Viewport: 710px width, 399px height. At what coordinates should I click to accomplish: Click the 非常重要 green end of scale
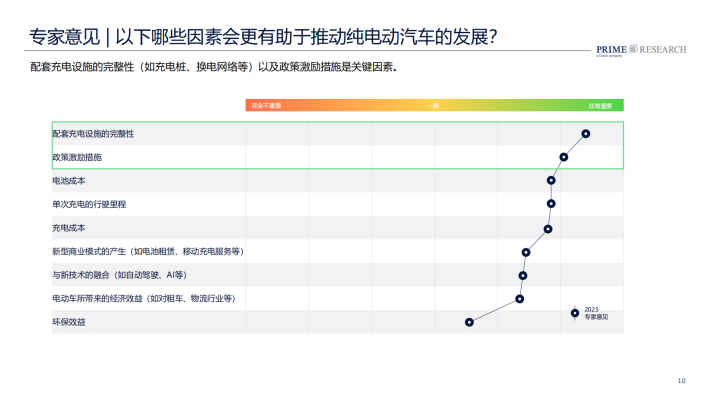[600, 106]
